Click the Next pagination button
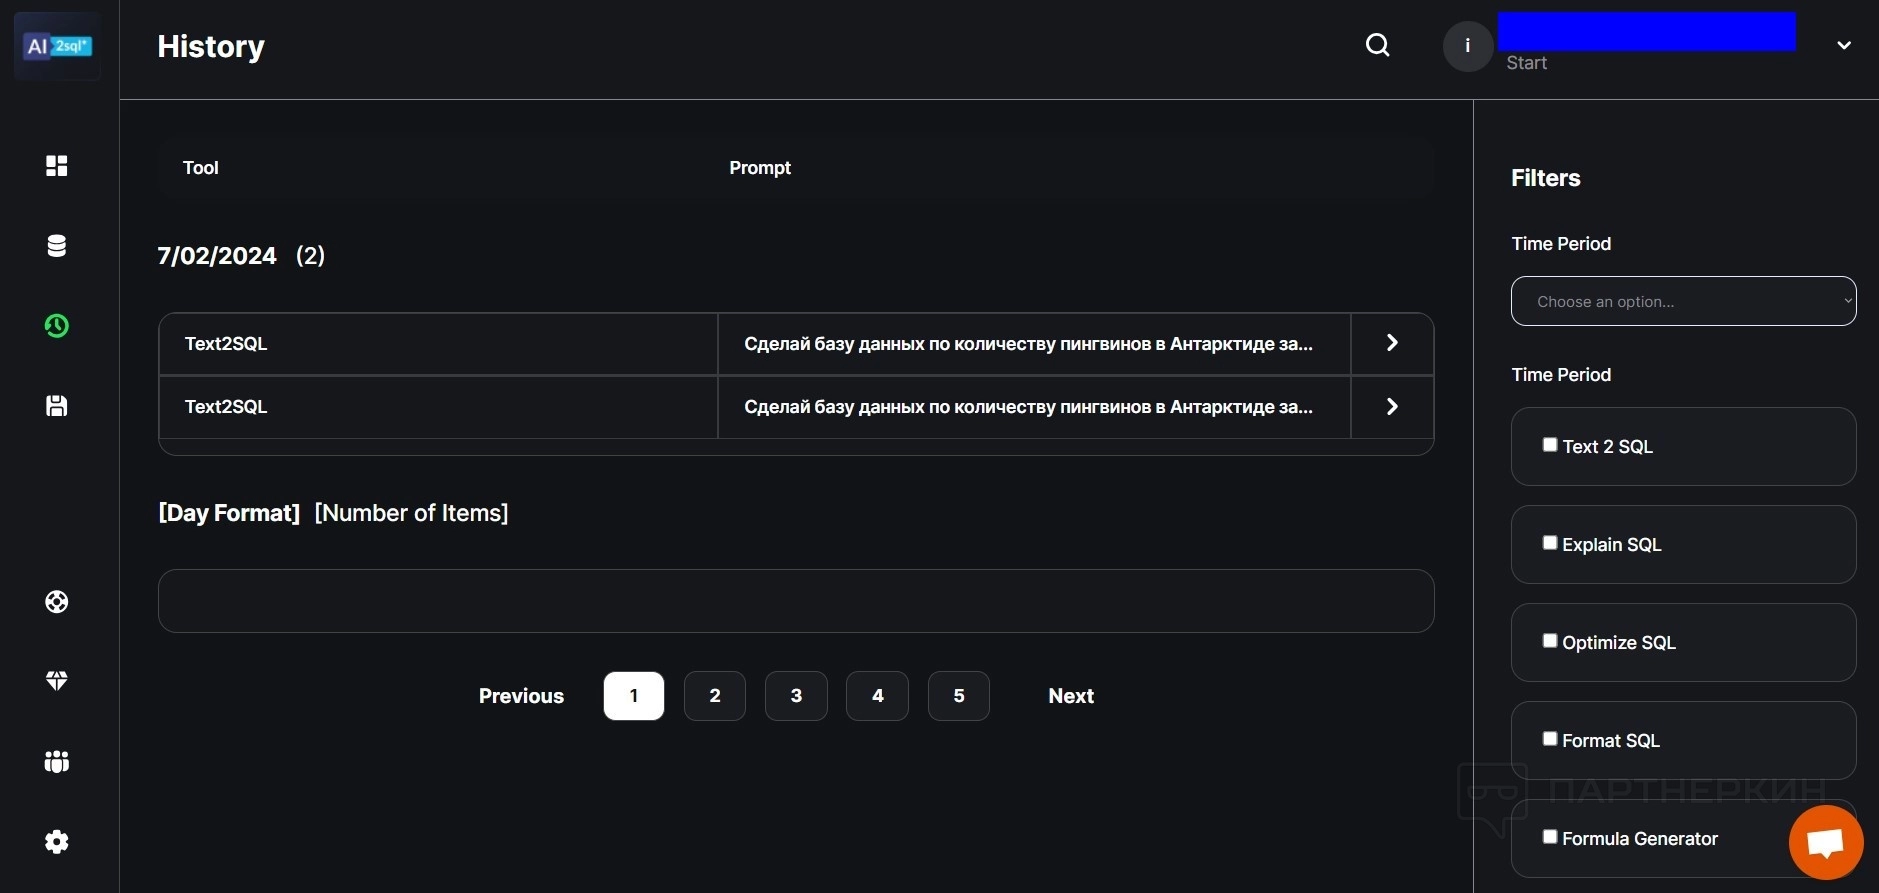 click(x=1070, y=696)
